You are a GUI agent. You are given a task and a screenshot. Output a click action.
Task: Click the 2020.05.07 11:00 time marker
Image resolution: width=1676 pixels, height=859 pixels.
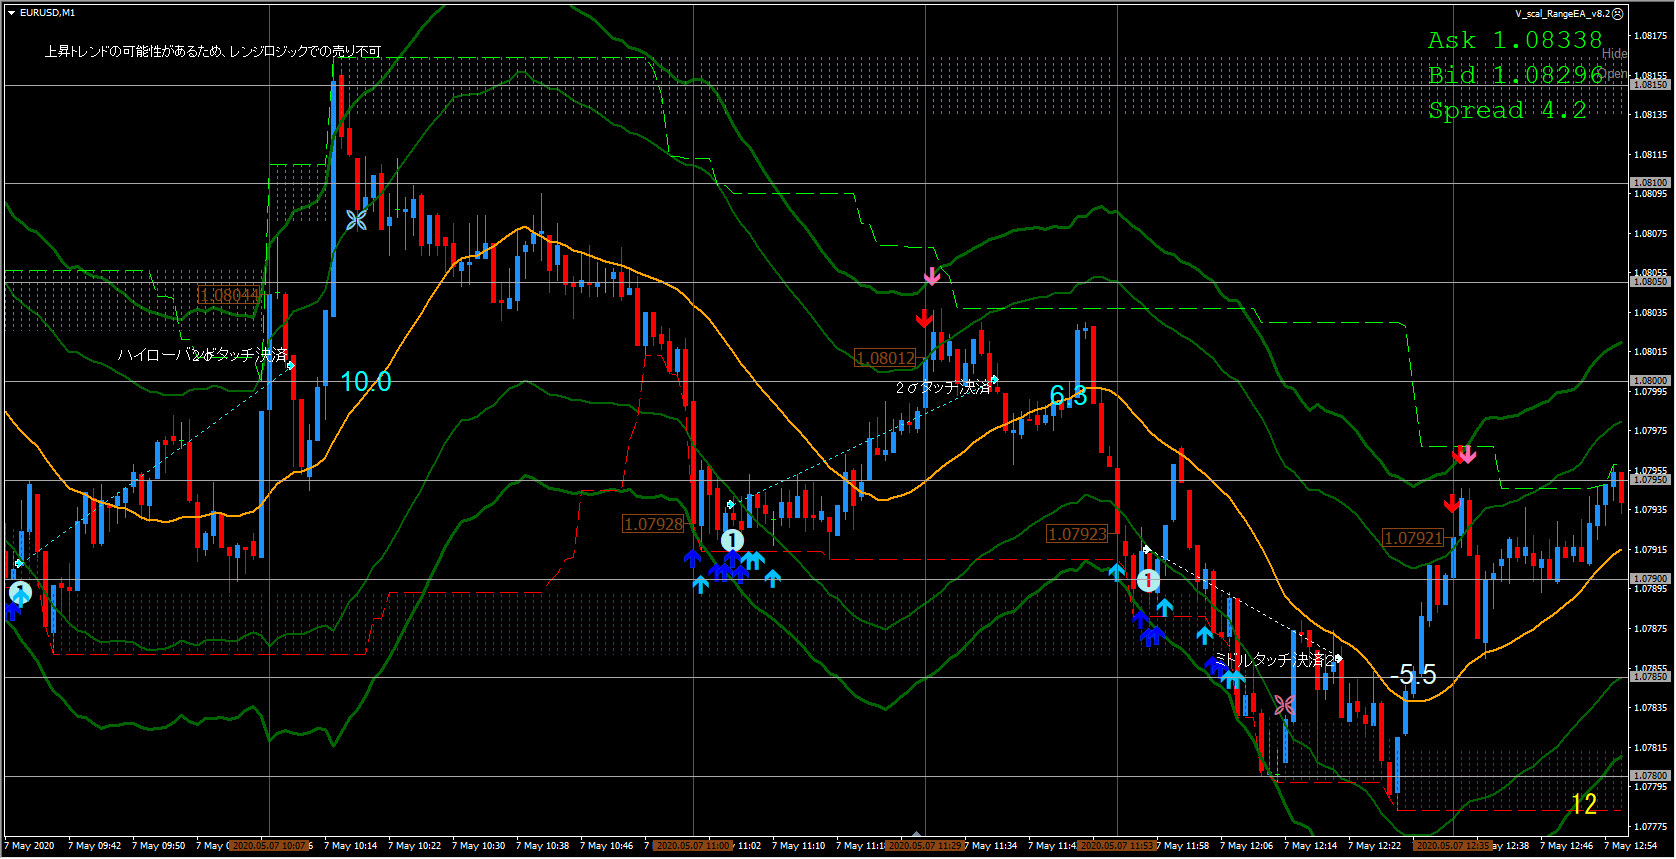pyautogui.click(x=693, y=846)
